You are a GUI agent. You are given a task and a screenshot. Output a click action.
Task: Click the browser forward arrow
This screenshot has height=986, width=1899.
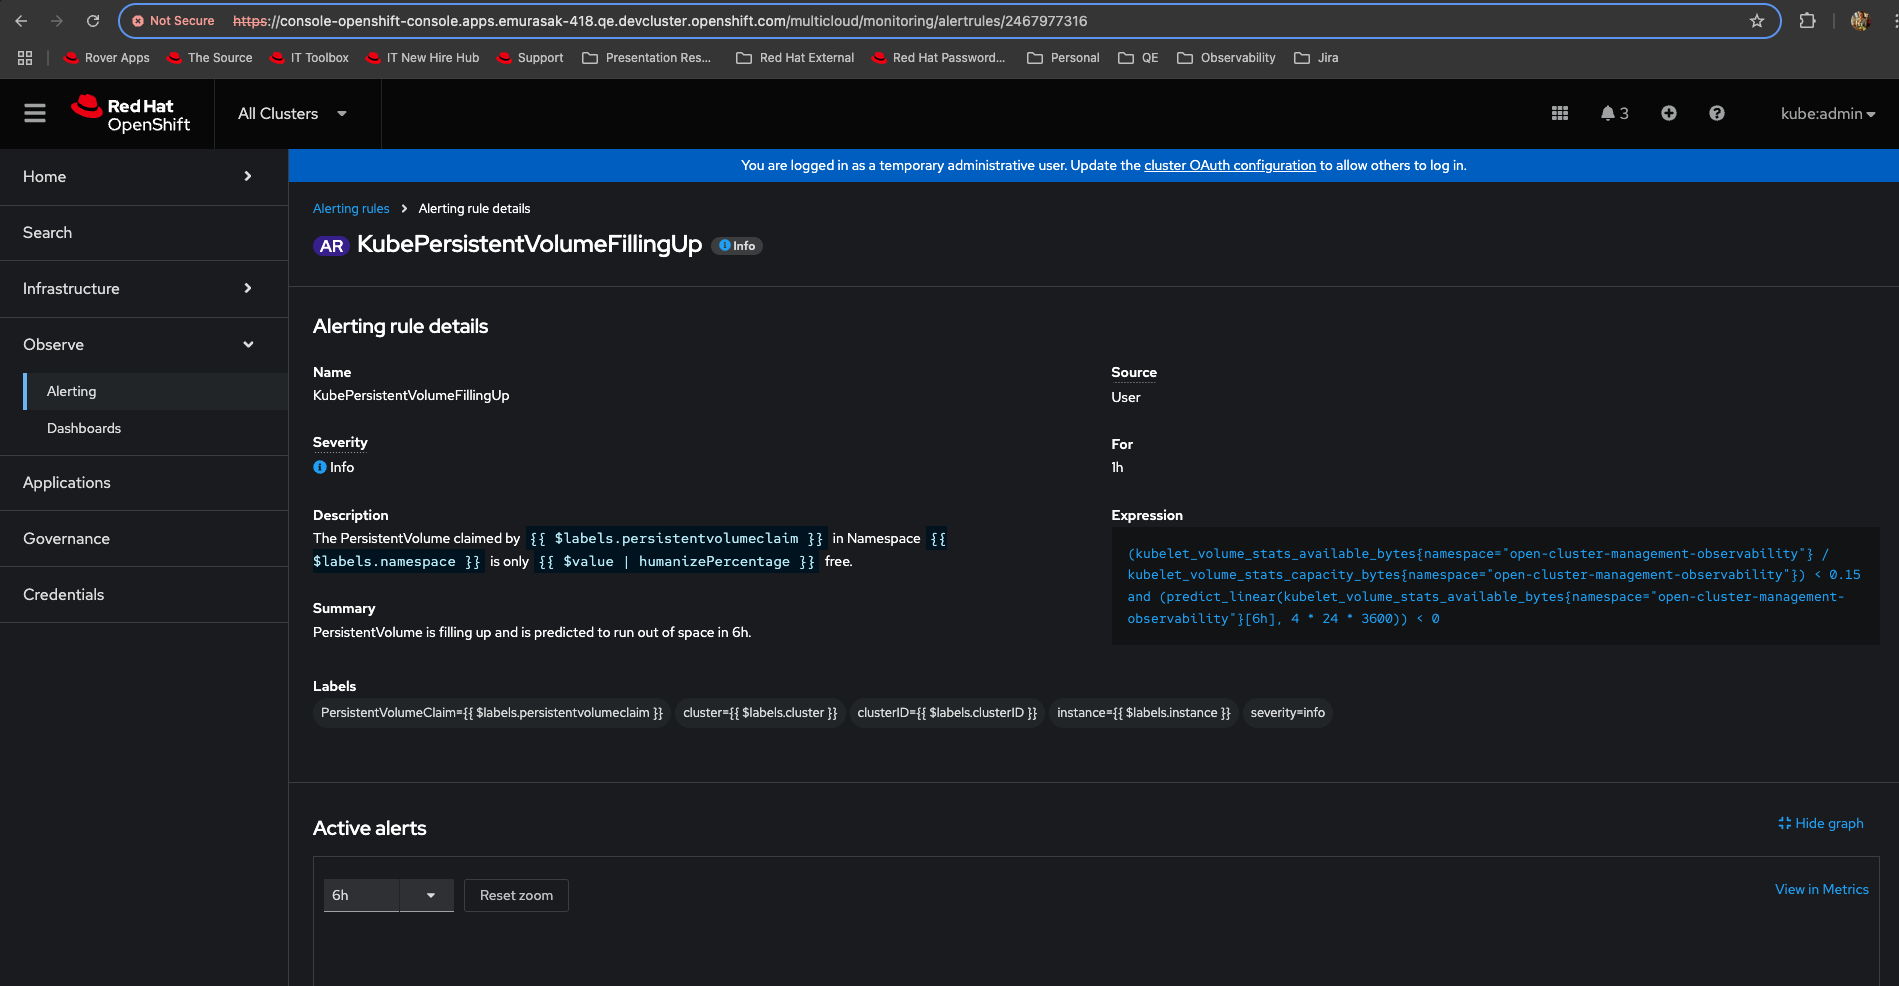[57, 21]
